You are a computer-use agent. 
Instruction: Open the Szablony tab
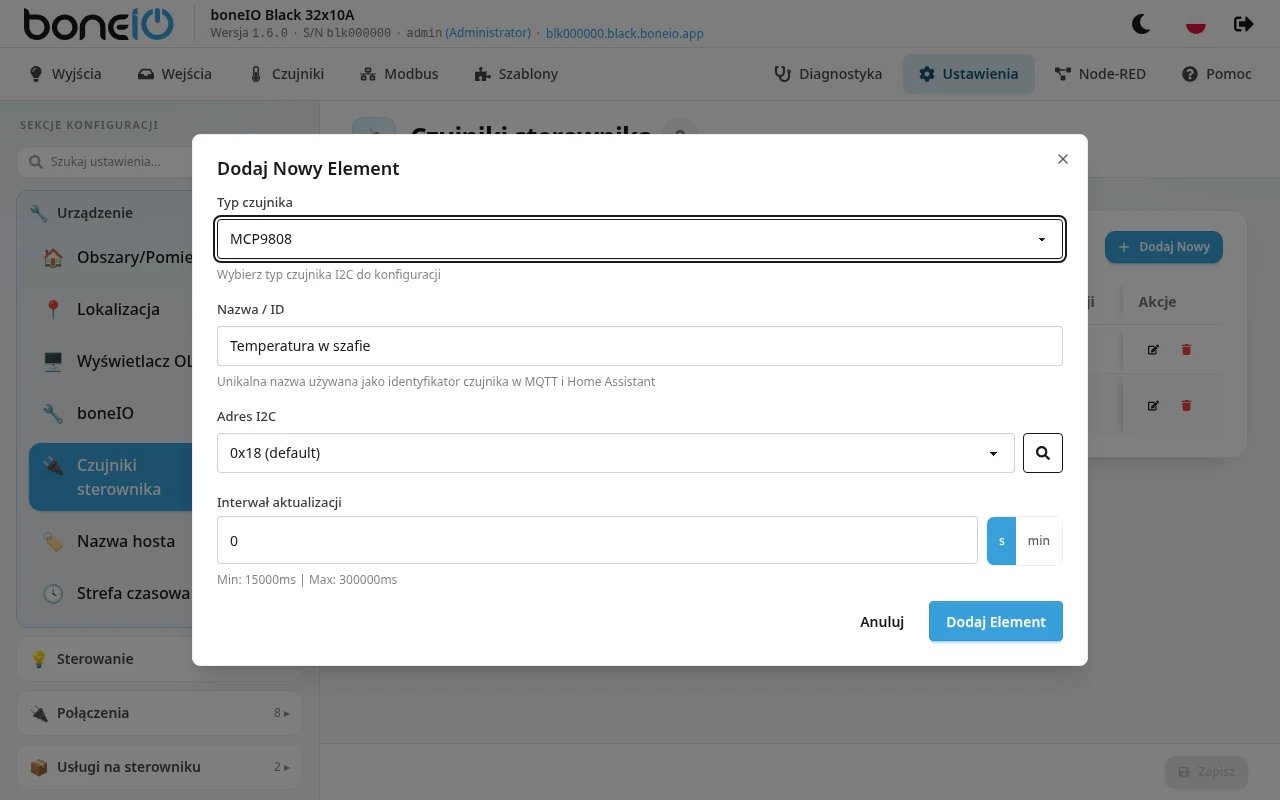pos(515,74)
